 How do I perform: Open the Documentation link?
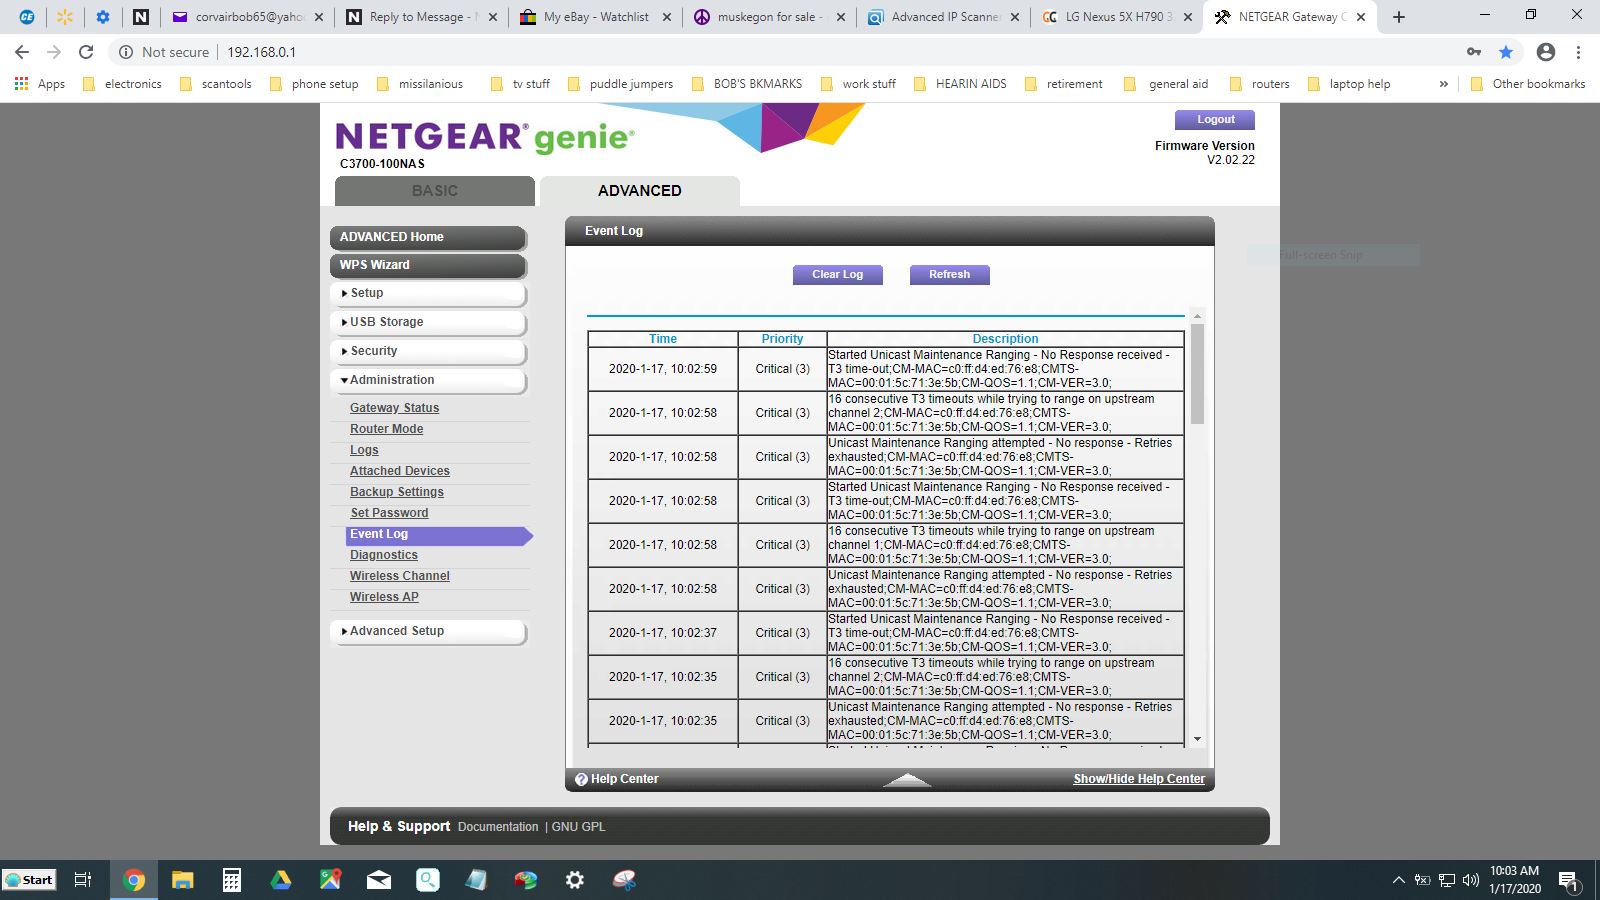(x=498, y=827)
